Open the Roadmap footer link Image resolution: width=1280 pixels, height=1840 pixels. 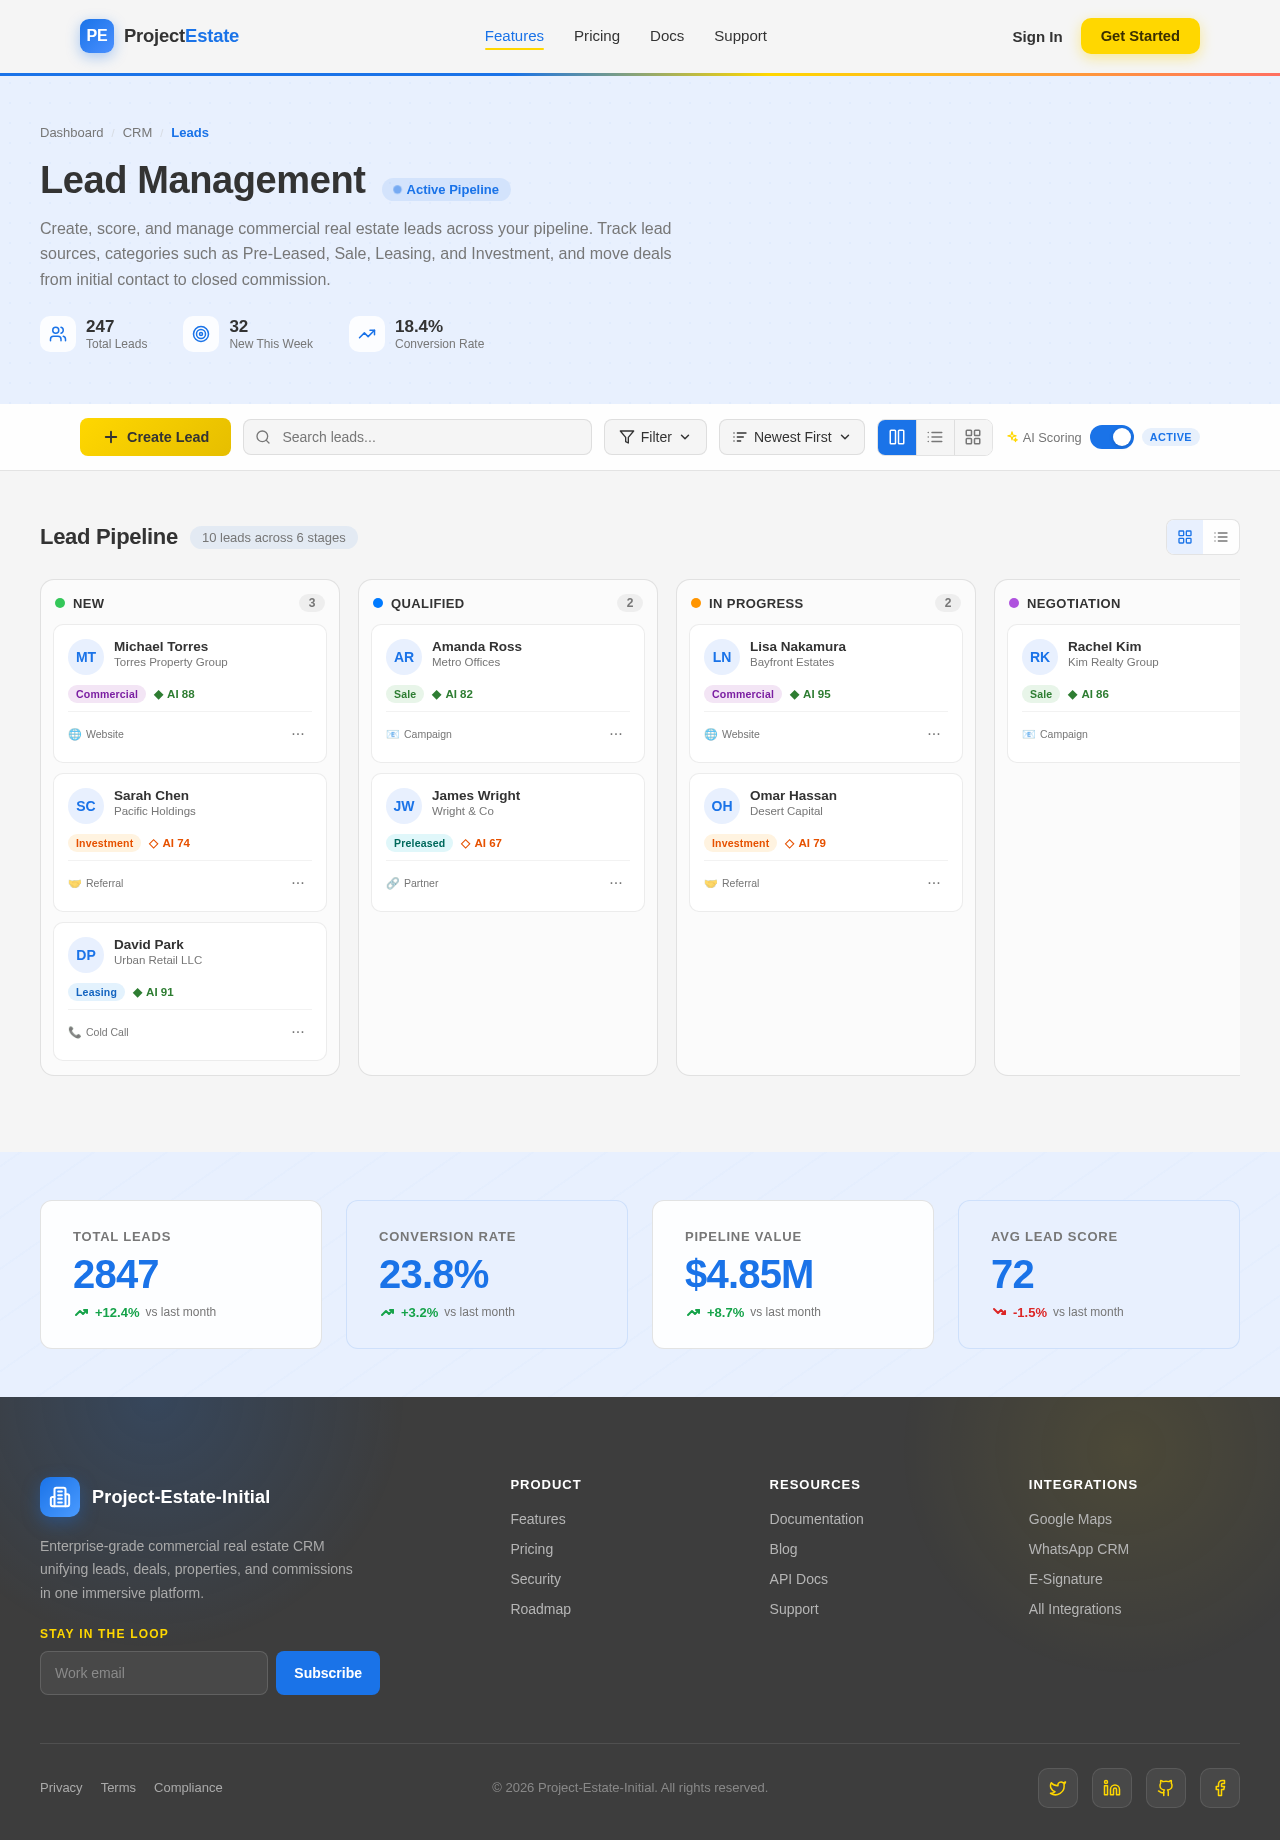(x=540, y=1609)
